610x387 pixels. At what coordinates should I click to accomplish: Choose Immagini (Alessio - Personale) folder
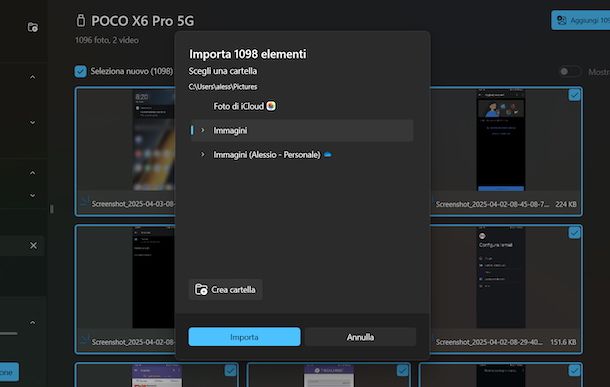coord(267,154)
